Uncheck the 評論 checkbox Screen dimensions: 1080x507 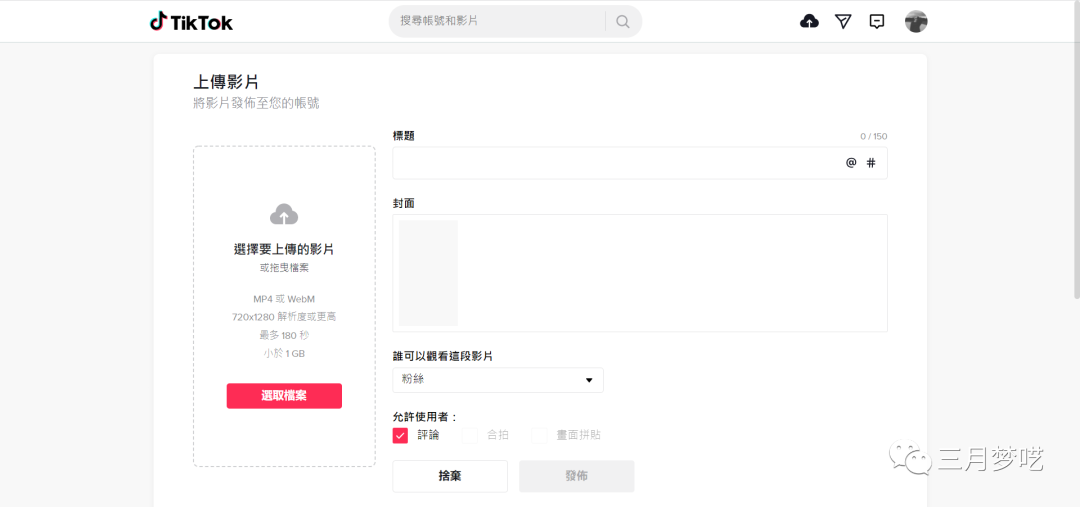[401, 435]
